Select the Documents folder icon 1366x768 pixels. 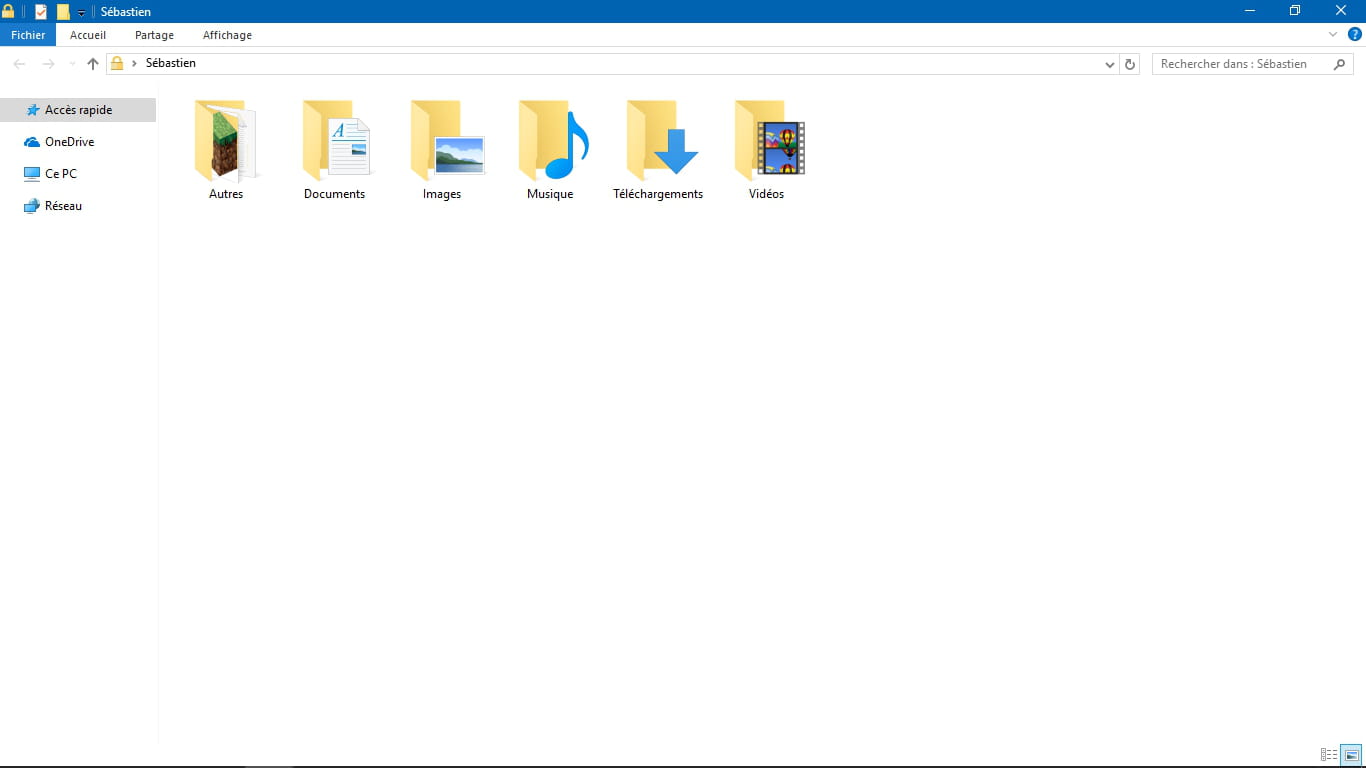point(336,140)
